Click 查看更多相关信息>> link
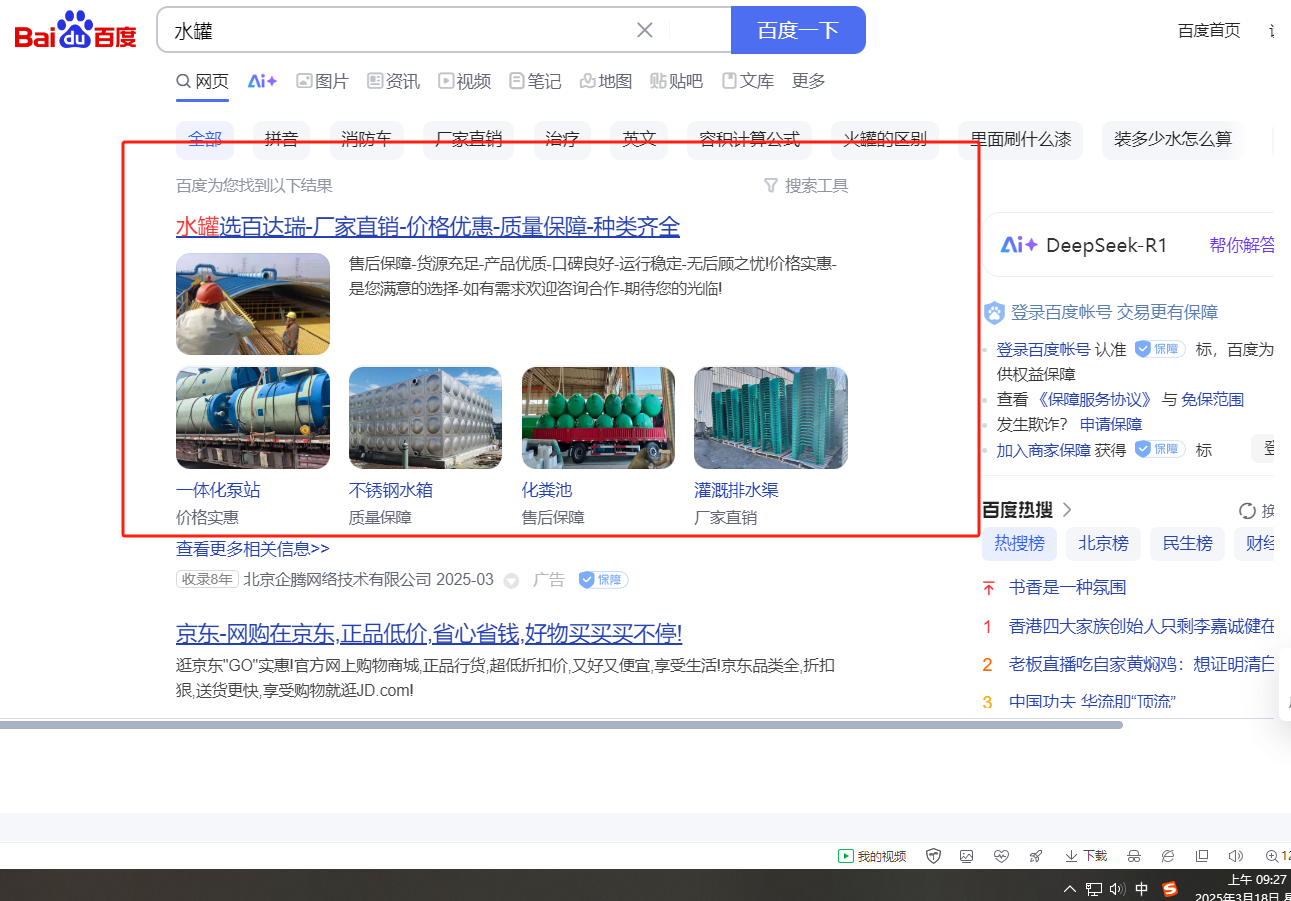This screenshot has height=901, width=1291. click(x=253, y=549)
